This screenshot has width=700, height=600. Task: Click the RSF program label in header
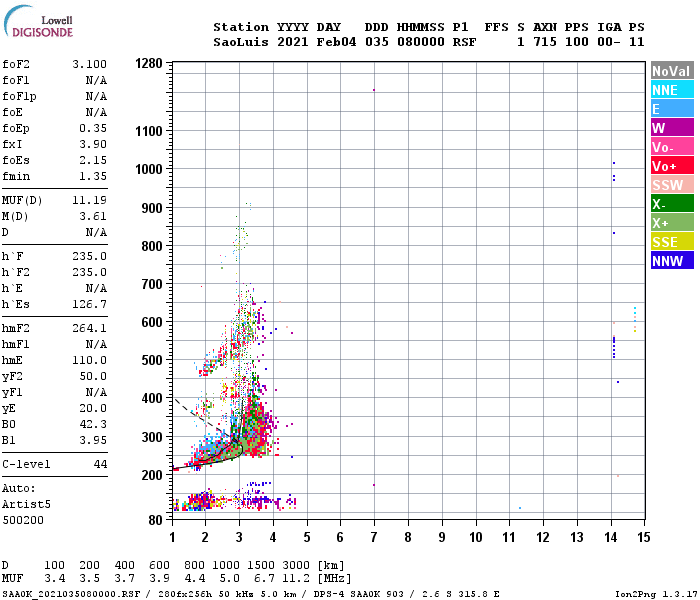pos(464,42)
